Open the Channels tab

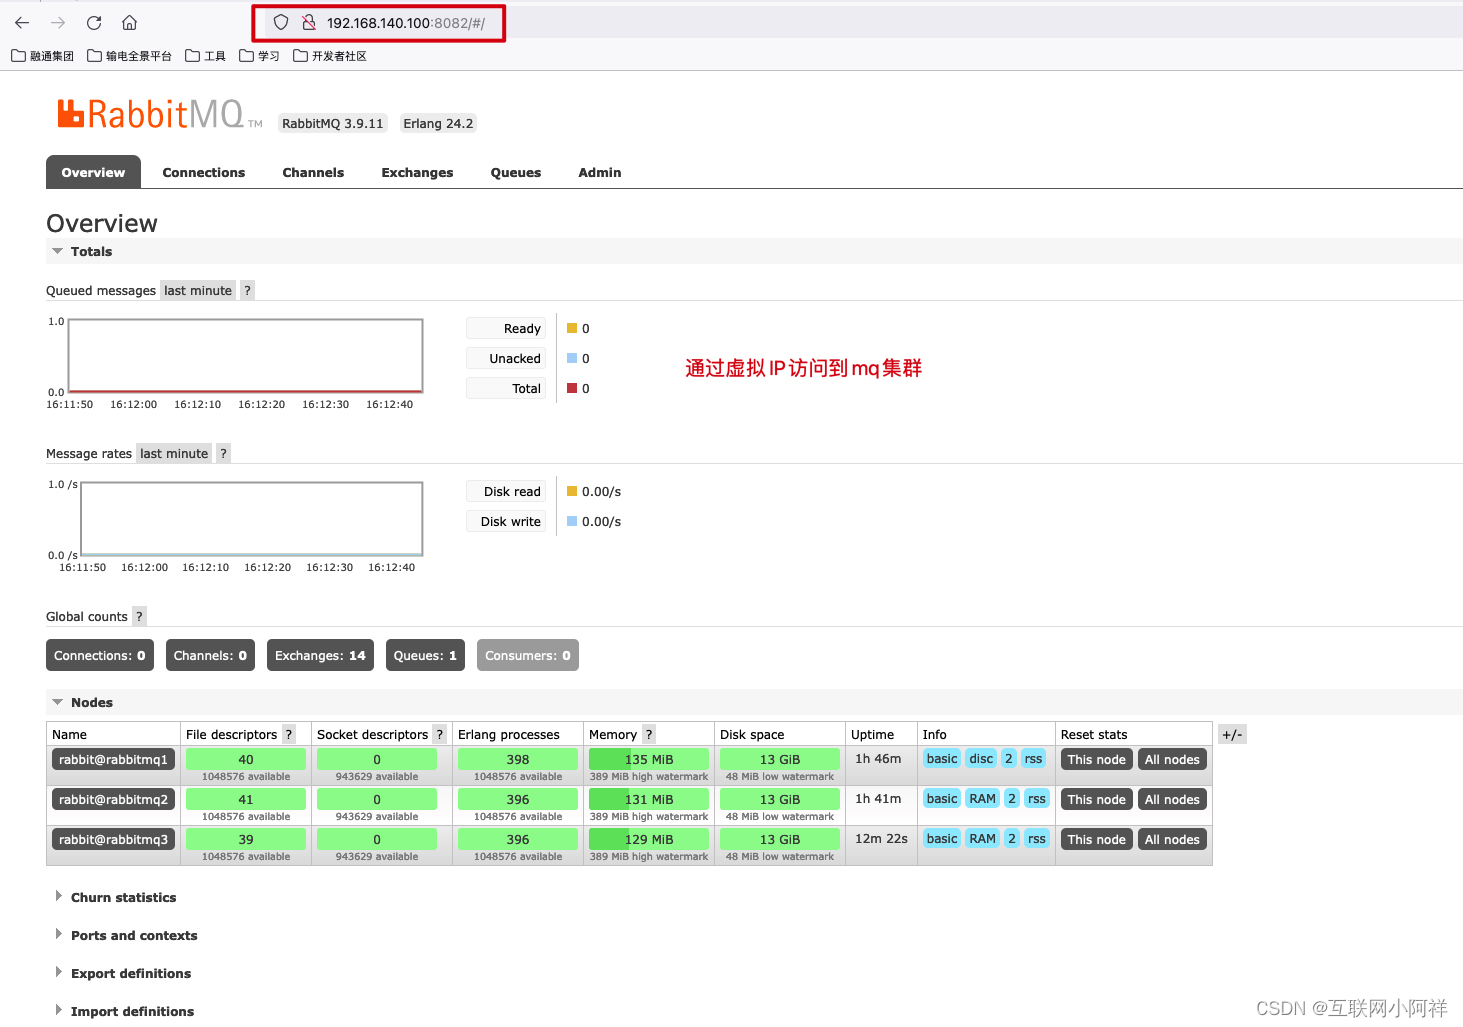pyautogui.click(x=313, y=172)
